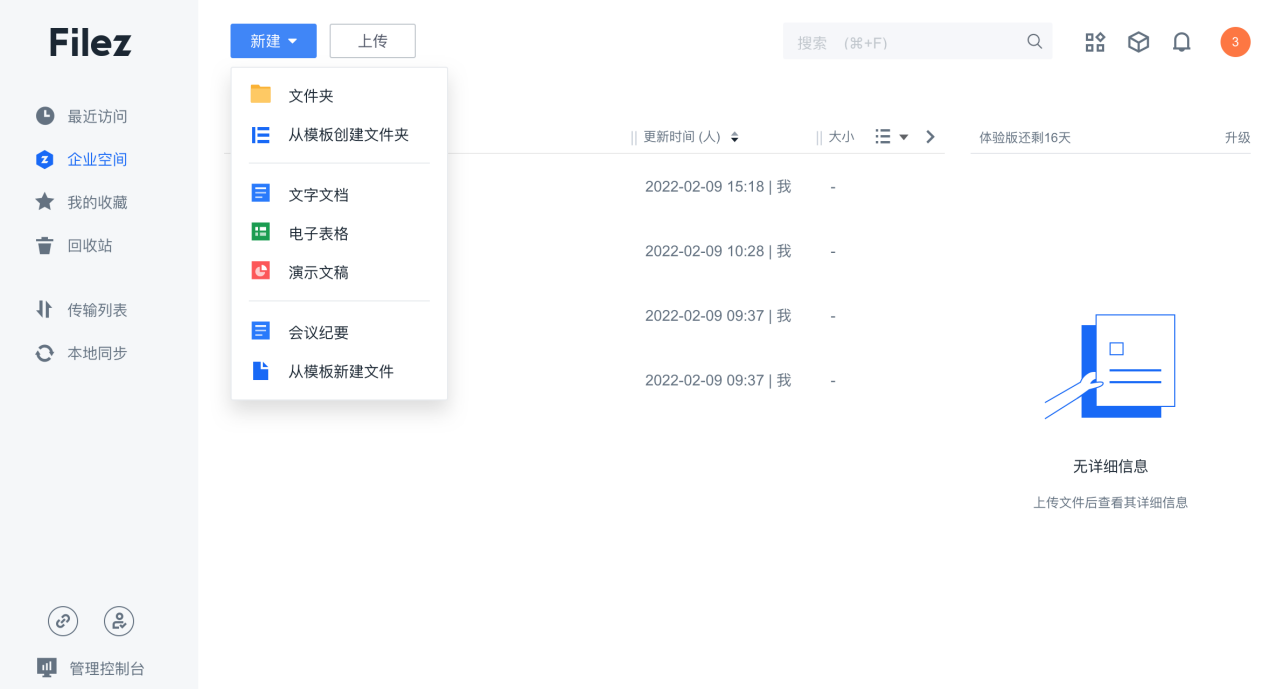Open 最近访问 clock icon in sidebar

pyautogui.click(x=45, y=116)
